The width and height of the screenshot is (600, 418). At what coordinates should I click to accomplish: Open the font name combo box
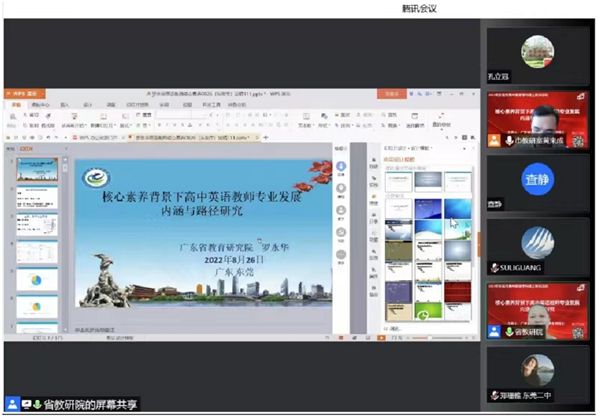click(174, 114)
